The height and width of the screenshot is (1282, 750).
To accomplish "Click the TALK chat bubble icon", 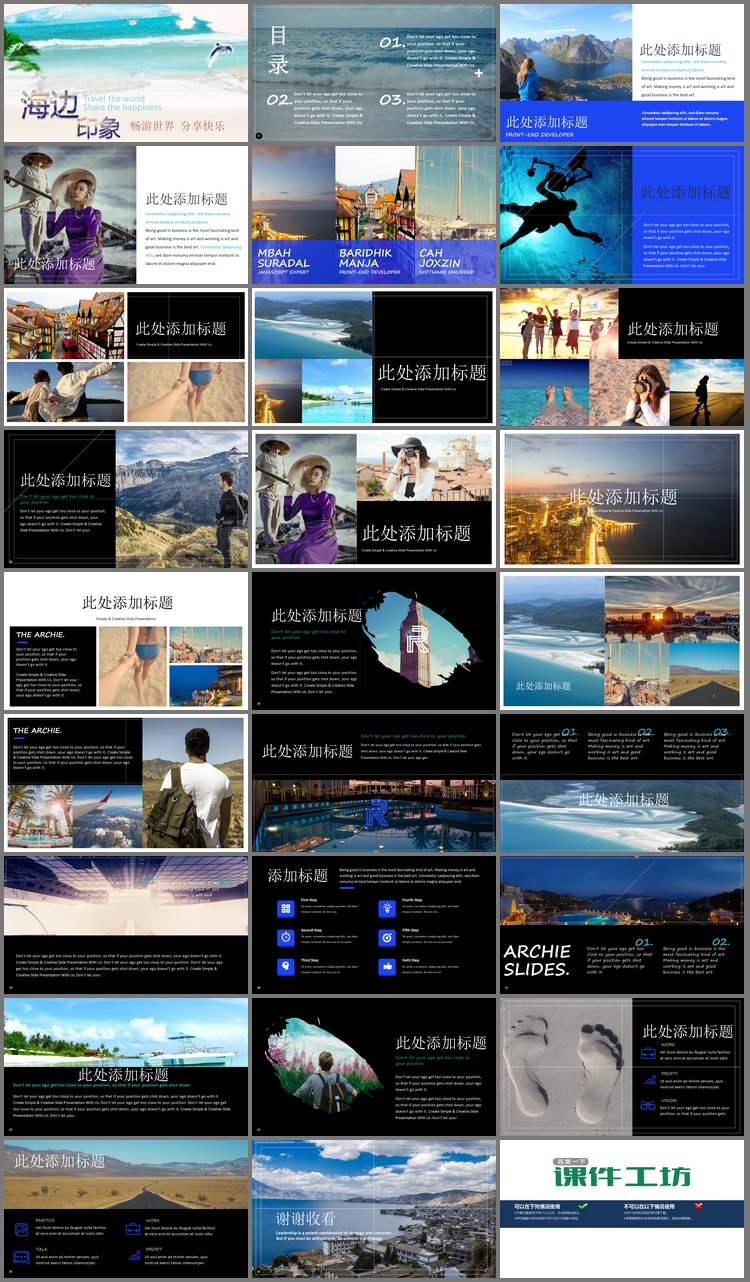I will click(x=22, y=1256).
